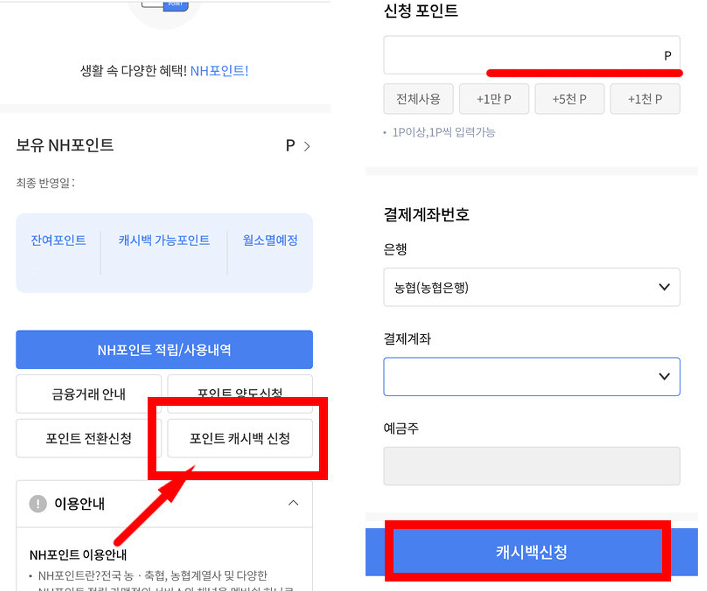Collapse the 이용안내 section chevron

[x=293, y=503]
